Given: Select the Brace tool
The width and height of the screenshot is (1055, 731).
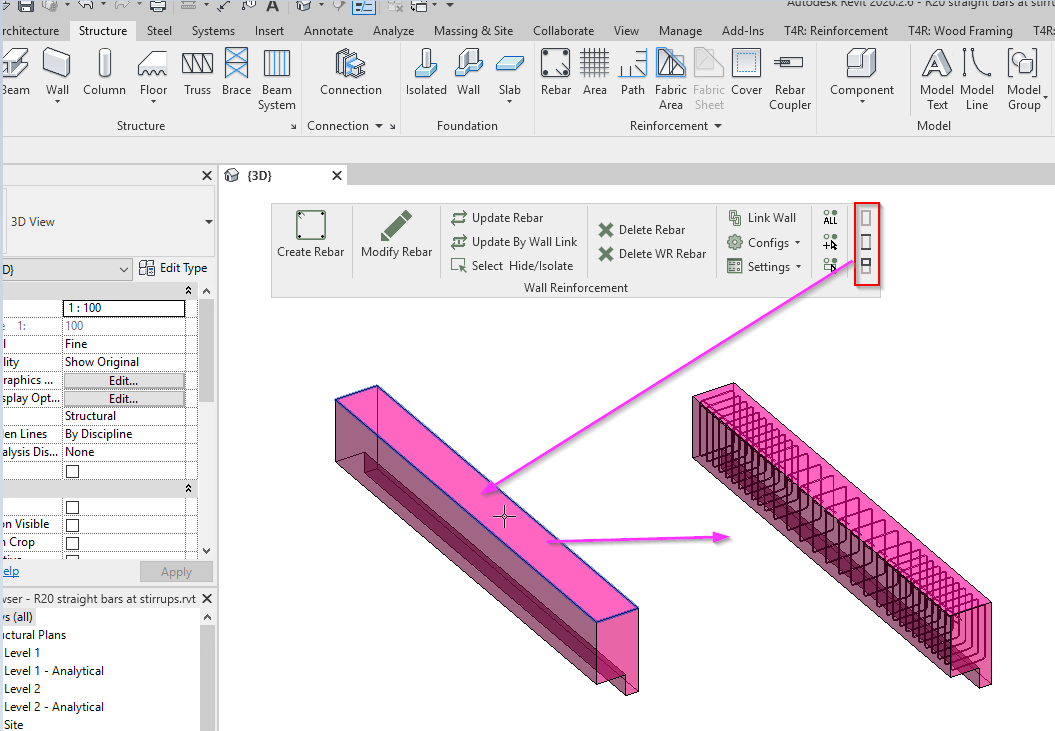Looking at the screenshot, I should click(x=236, y=72).
